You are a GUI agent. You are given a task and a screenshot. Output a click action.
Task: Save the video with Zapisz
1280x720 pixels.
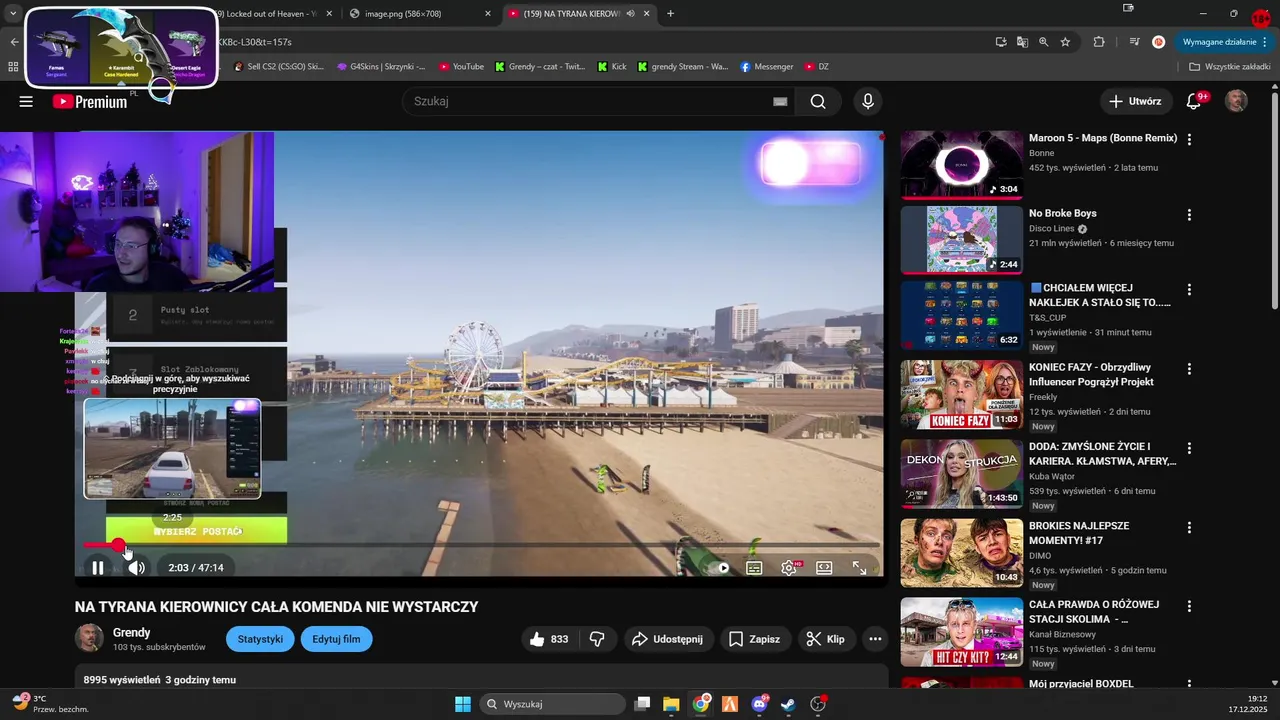click(754, 639)
